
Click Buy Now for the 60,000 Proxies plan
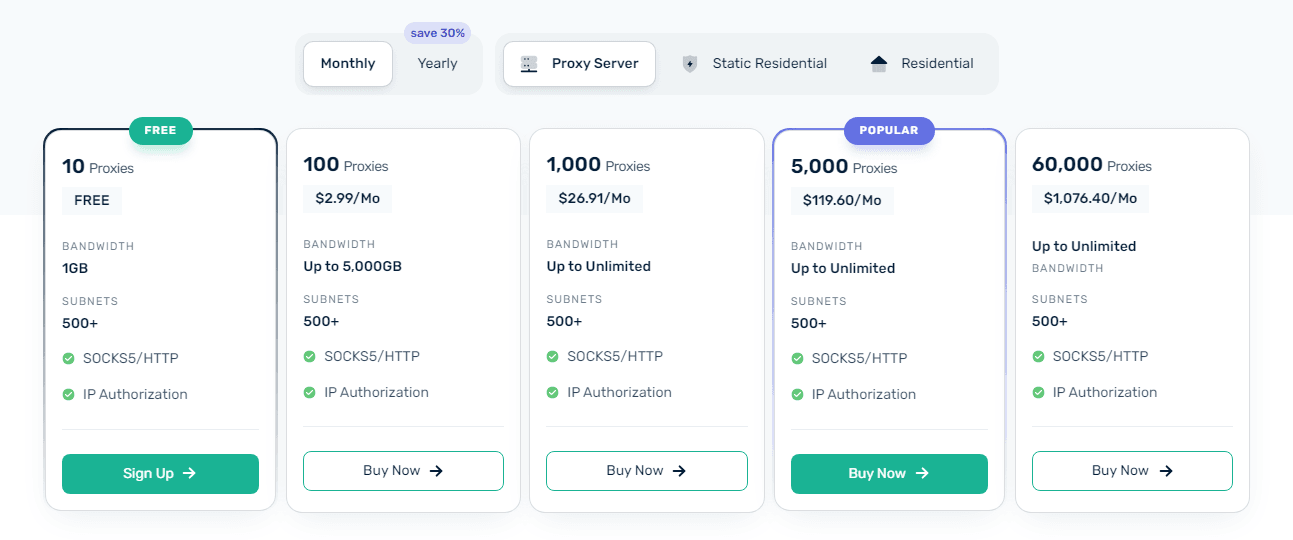pos(1132,471)
